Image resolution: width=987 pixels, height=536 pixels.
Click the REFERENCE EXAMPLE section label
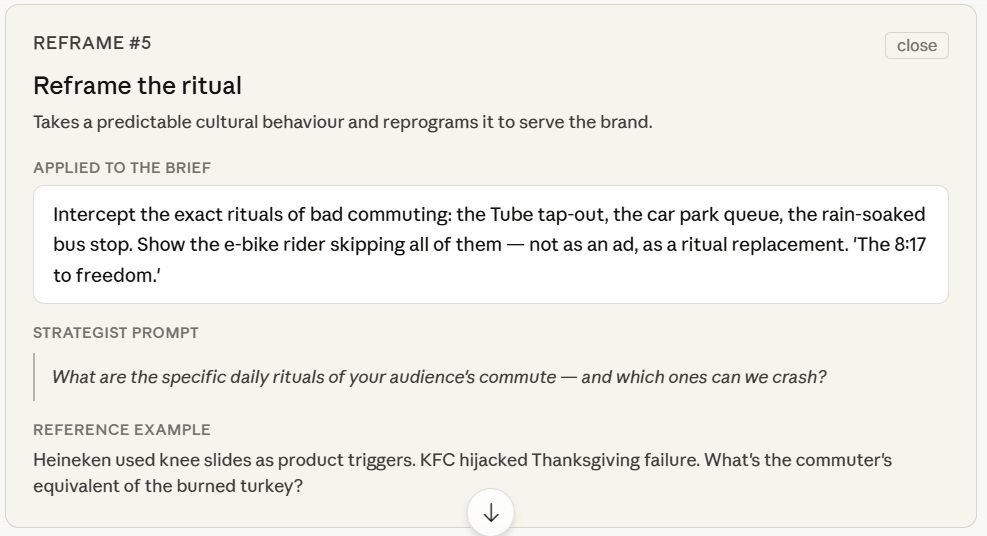[x=122, y=430]
